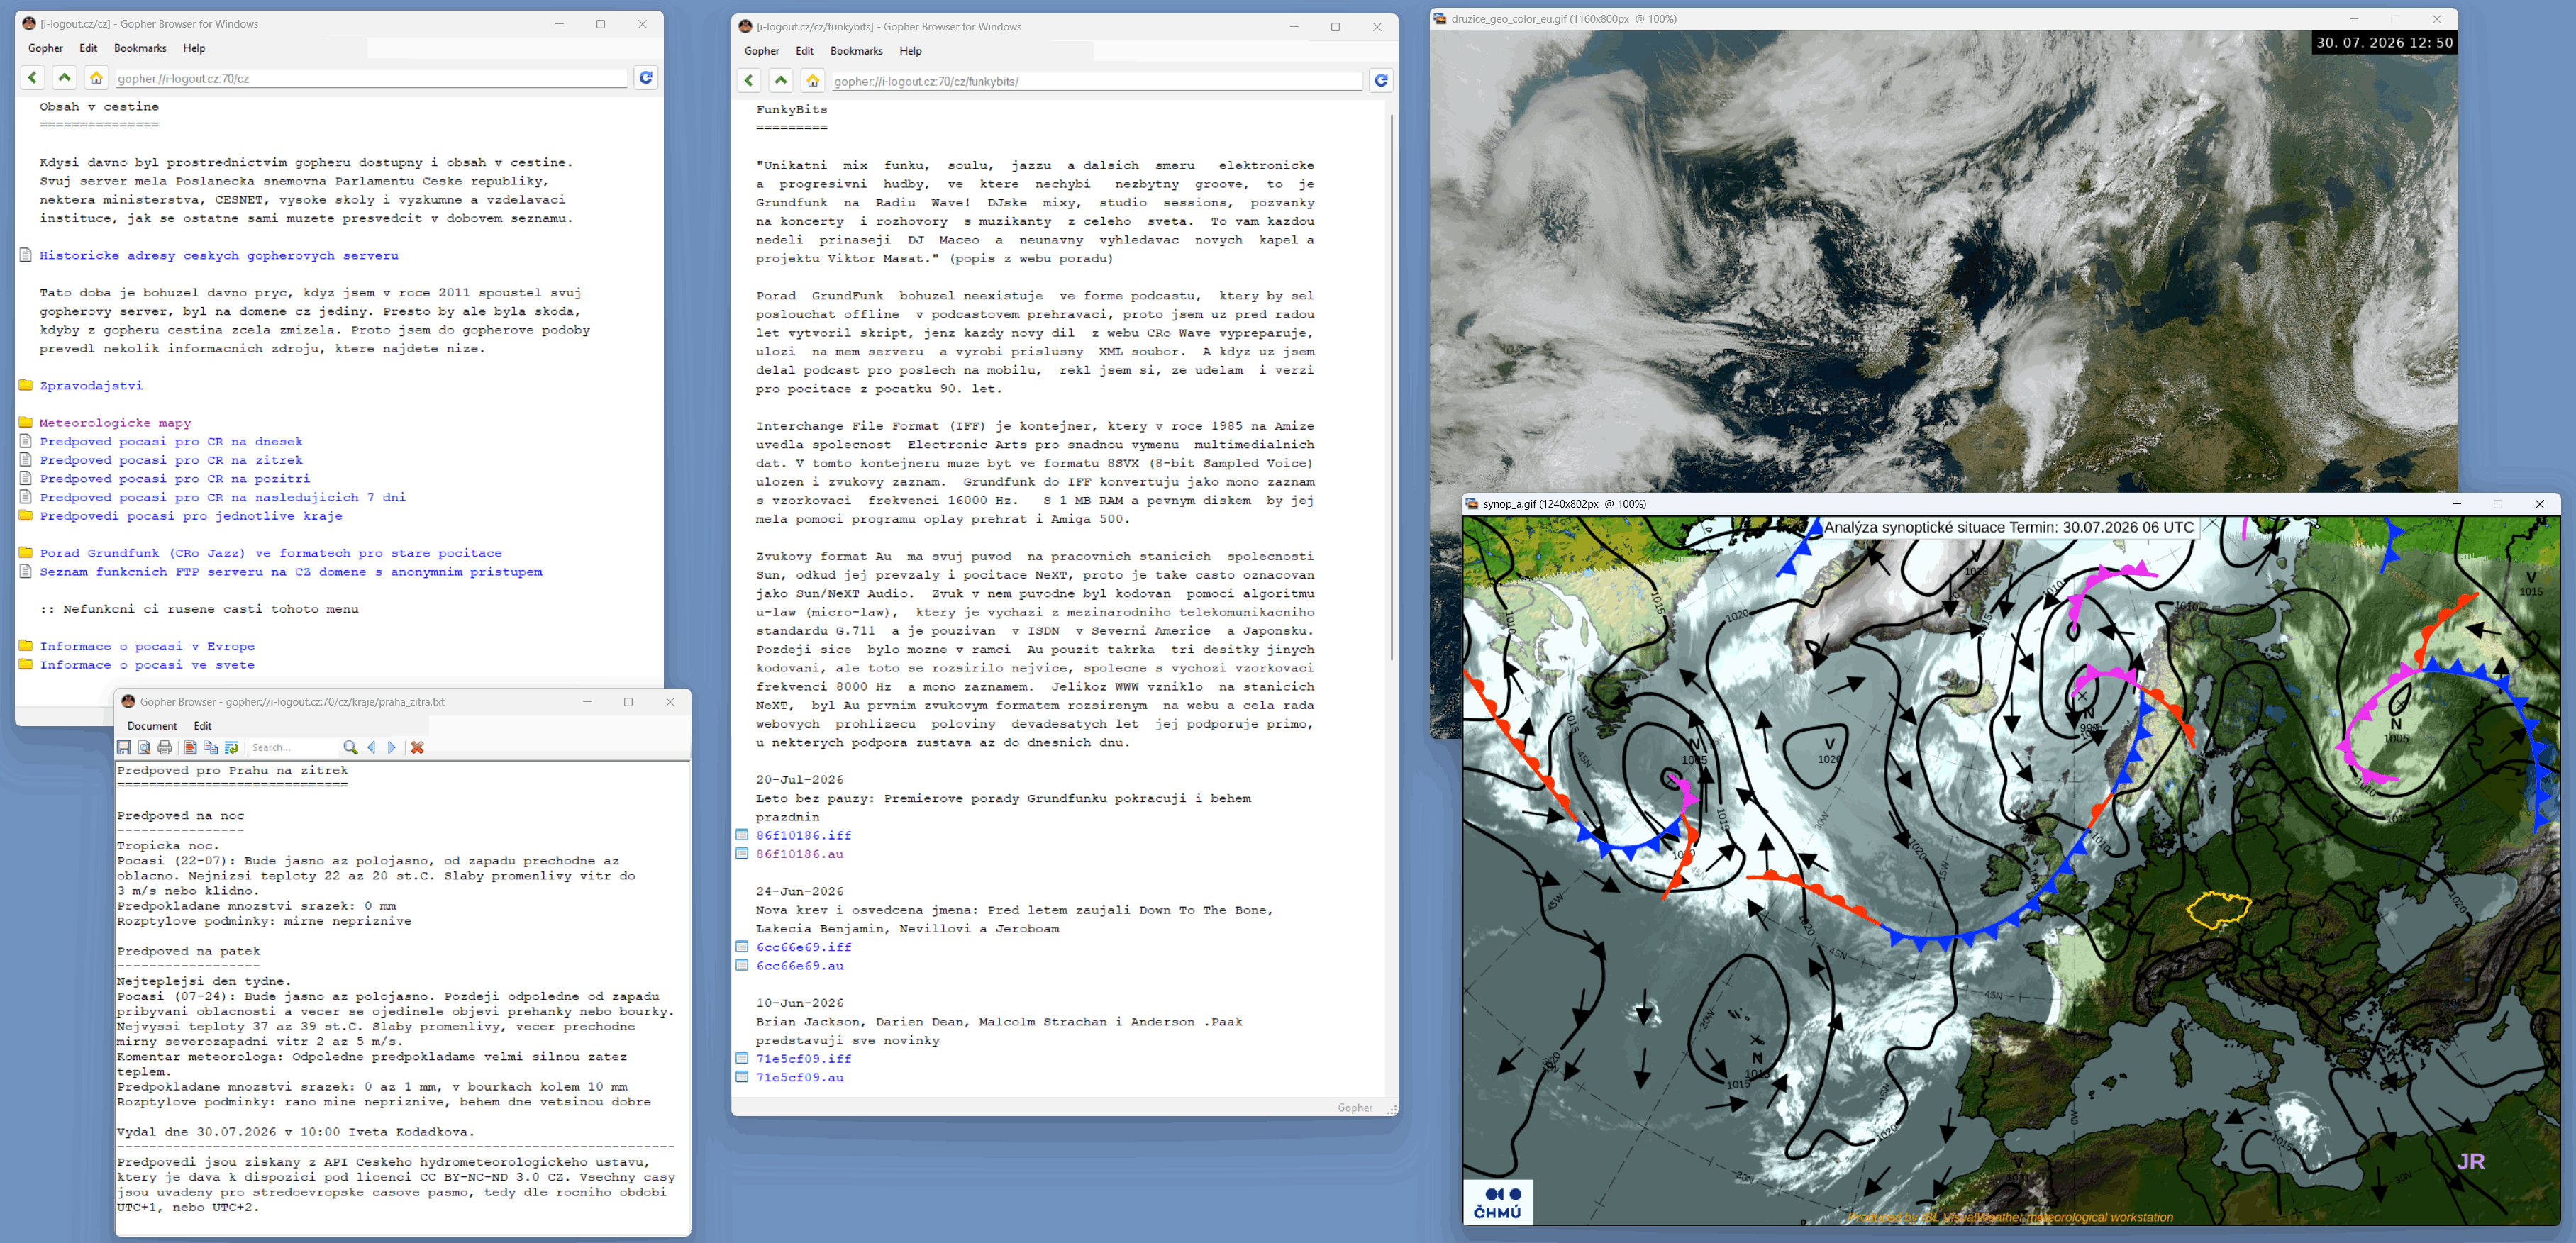The height and width of the screenshot is (1243, 2576).
Task: Click the document icon beside 86f10186.iff
Action: (x=742, y=835)
